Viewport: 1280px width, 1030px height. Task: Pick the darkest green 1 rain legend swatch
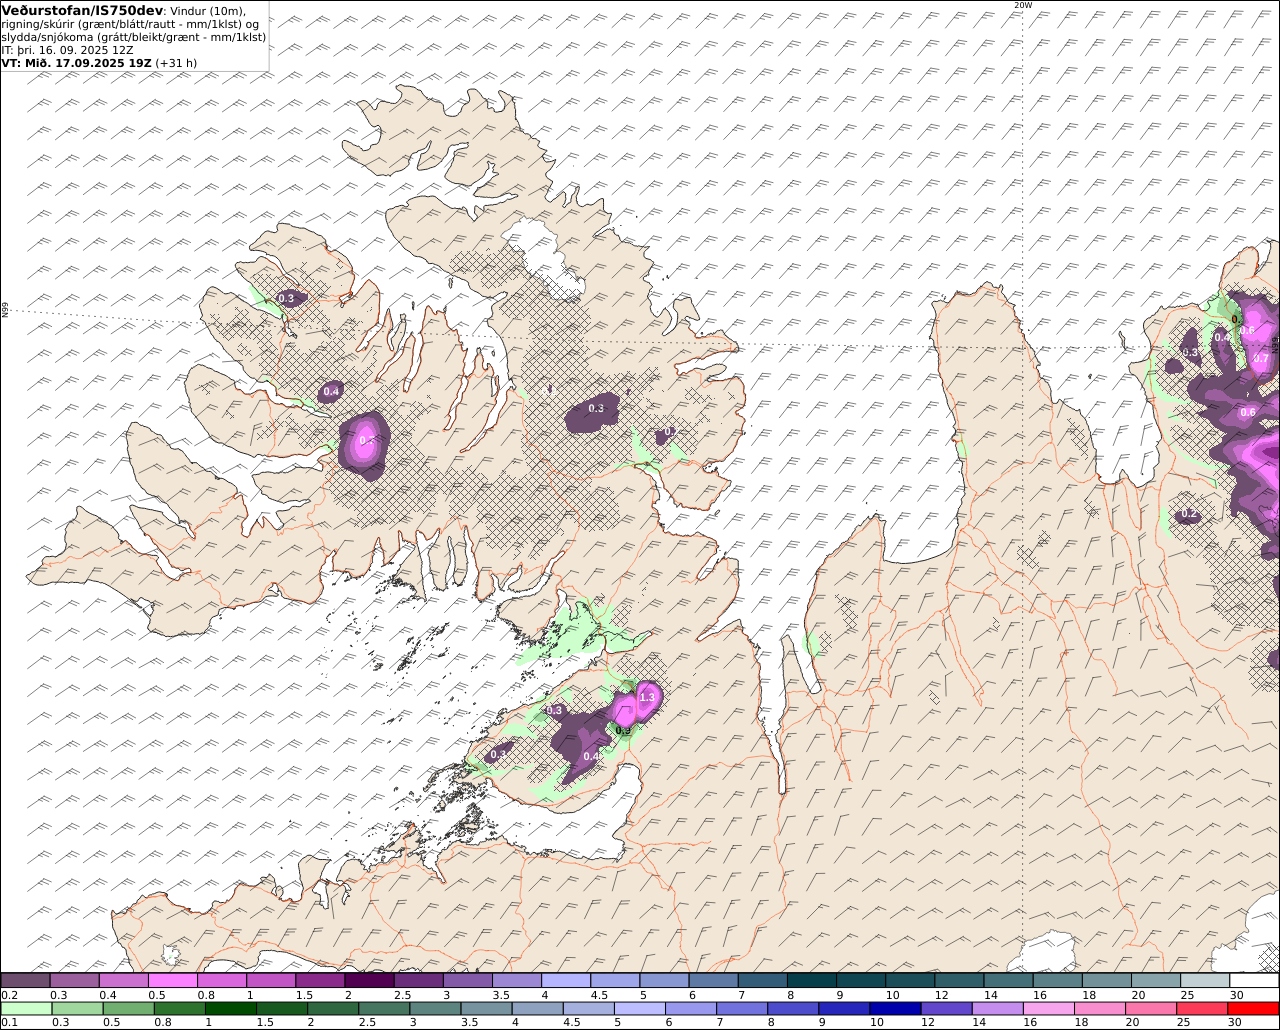click(232, 1008)
